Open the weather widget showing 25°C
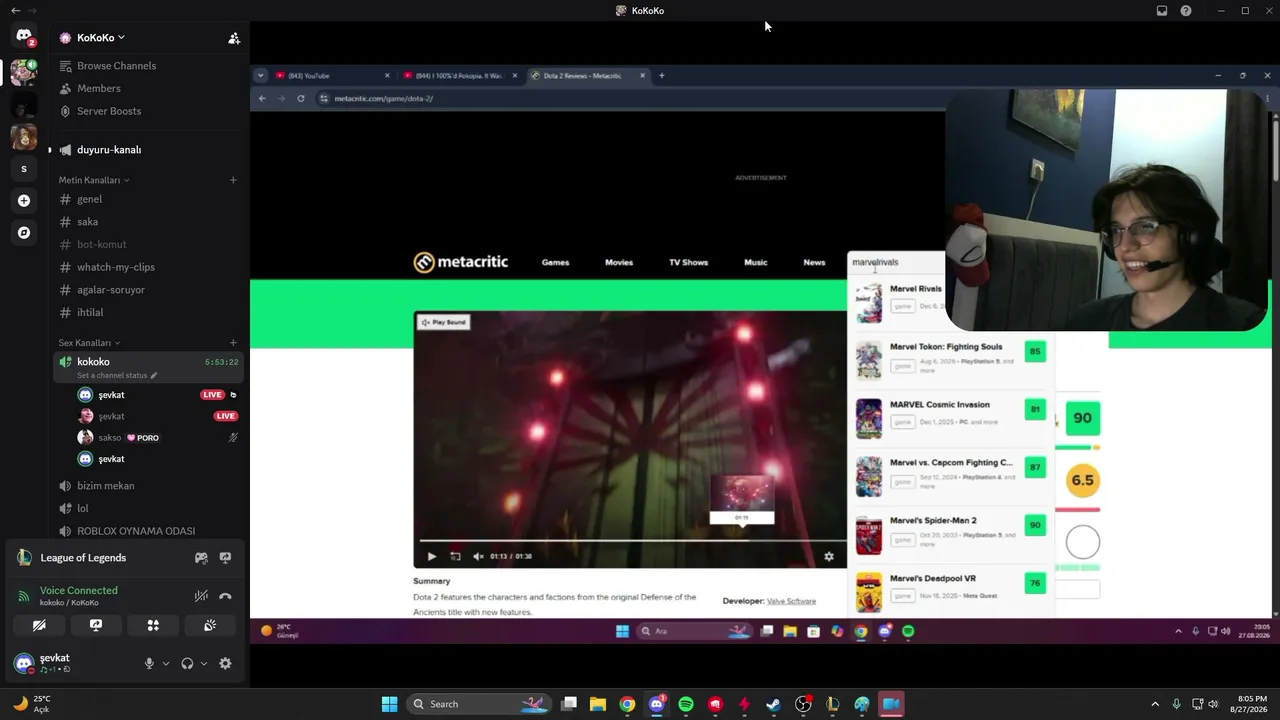 tap(31, 704)
